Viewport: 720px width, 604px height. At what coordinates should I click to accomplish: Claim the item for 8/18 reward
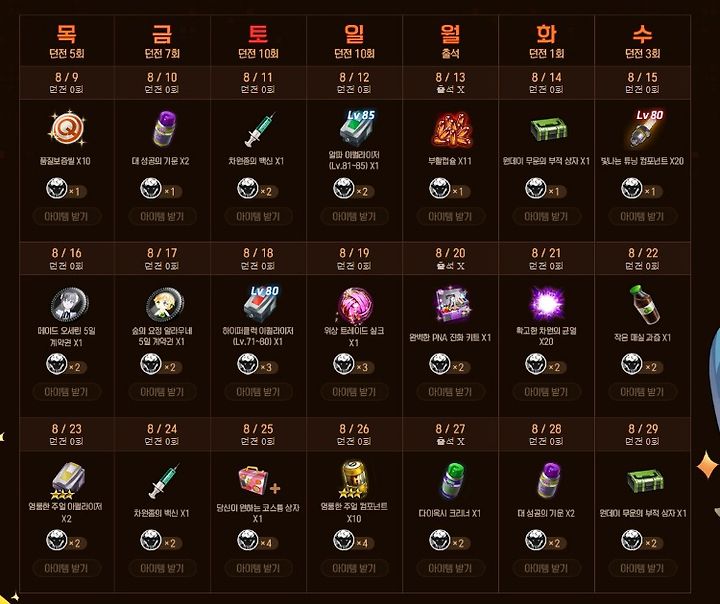pos(259,392)
